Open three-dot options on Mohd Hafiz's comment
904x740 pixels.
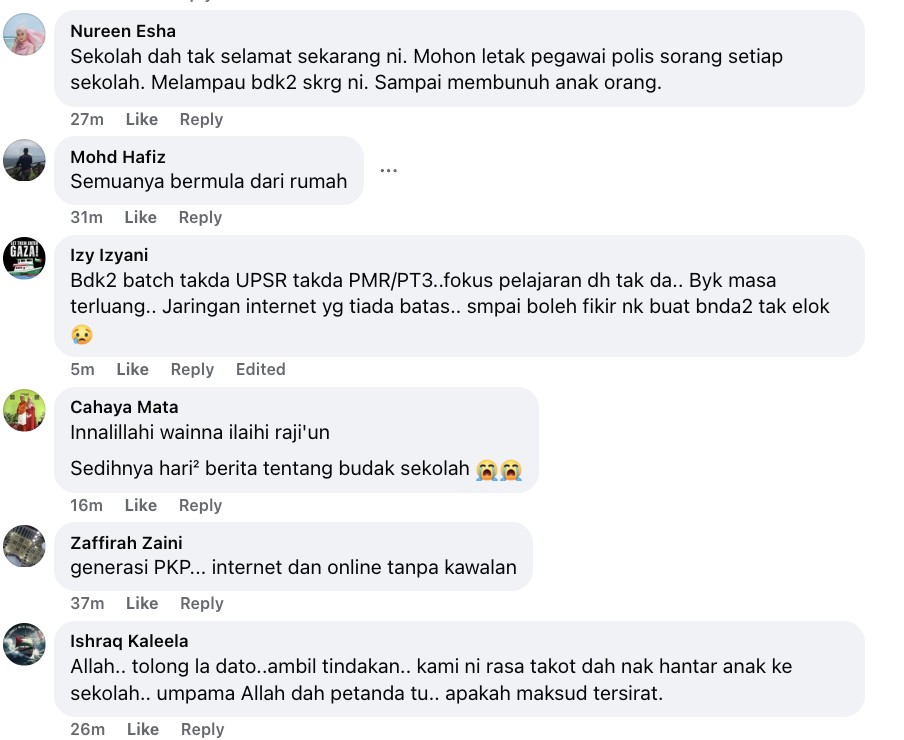pos(389,171)
